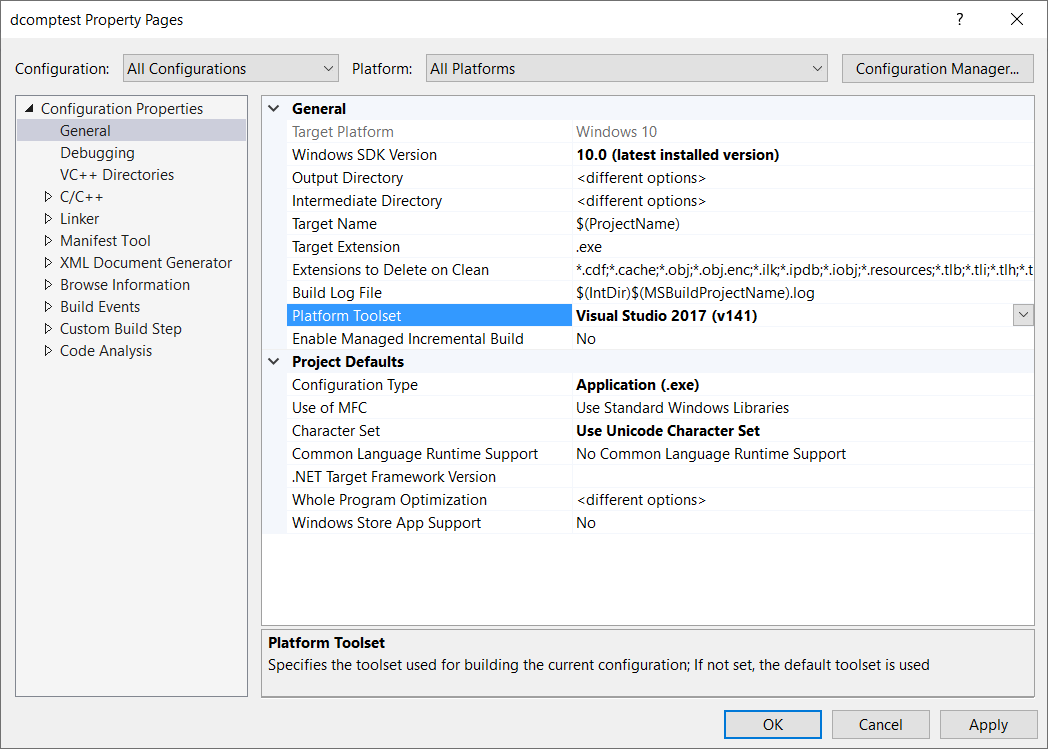Screen dimensions: 1048x749
Task: Collapse the General property section
Action: pos(275,109)
